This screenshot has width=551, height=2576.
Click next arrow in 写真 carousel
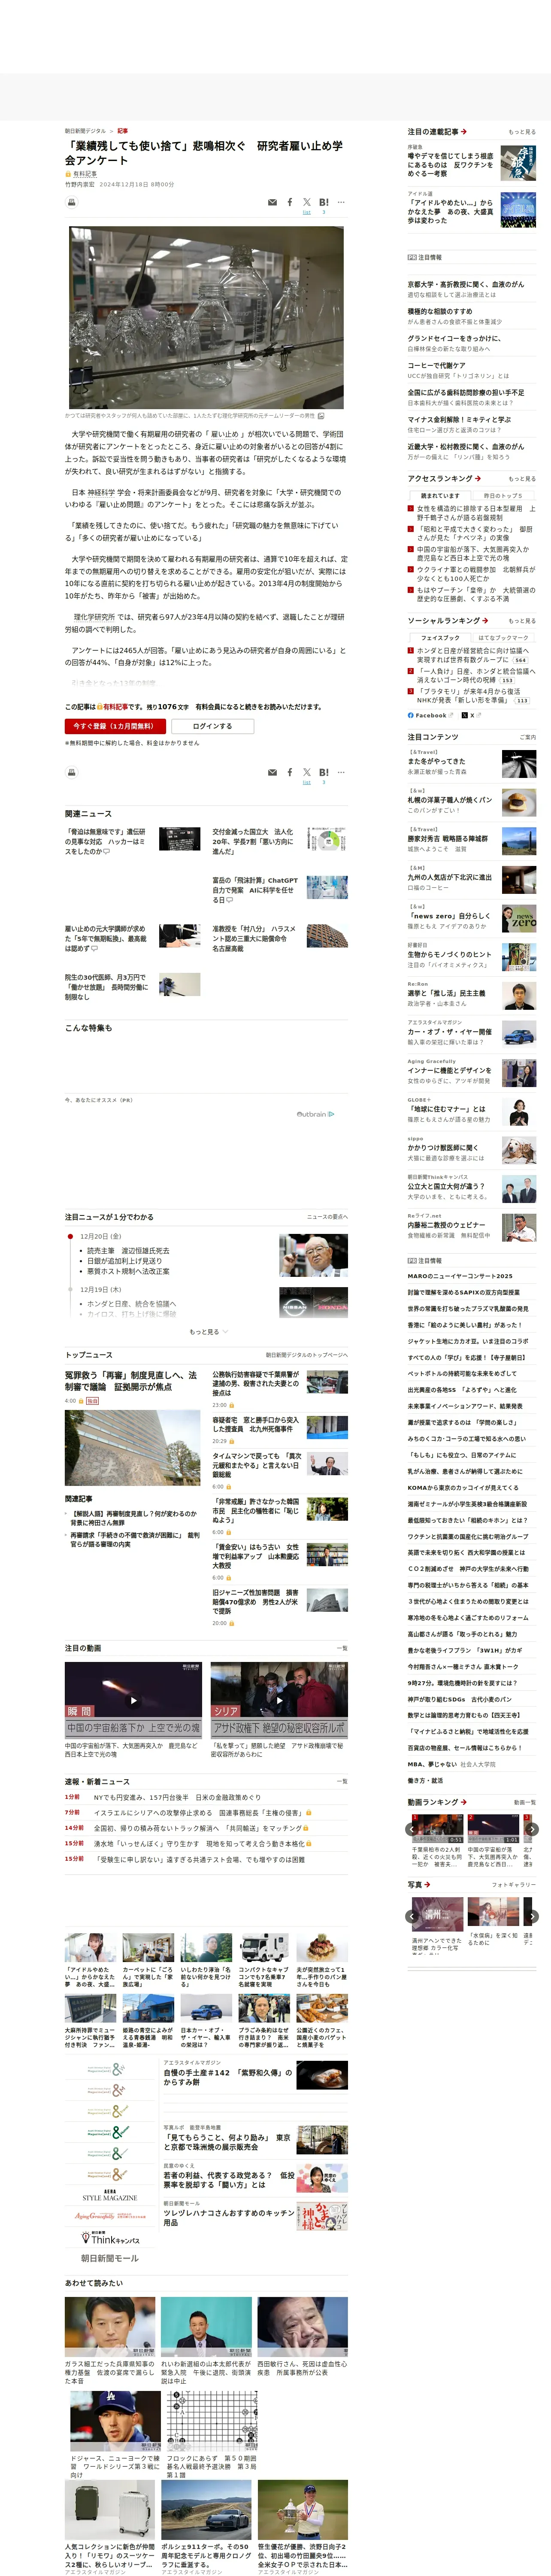click(532, 1916)
